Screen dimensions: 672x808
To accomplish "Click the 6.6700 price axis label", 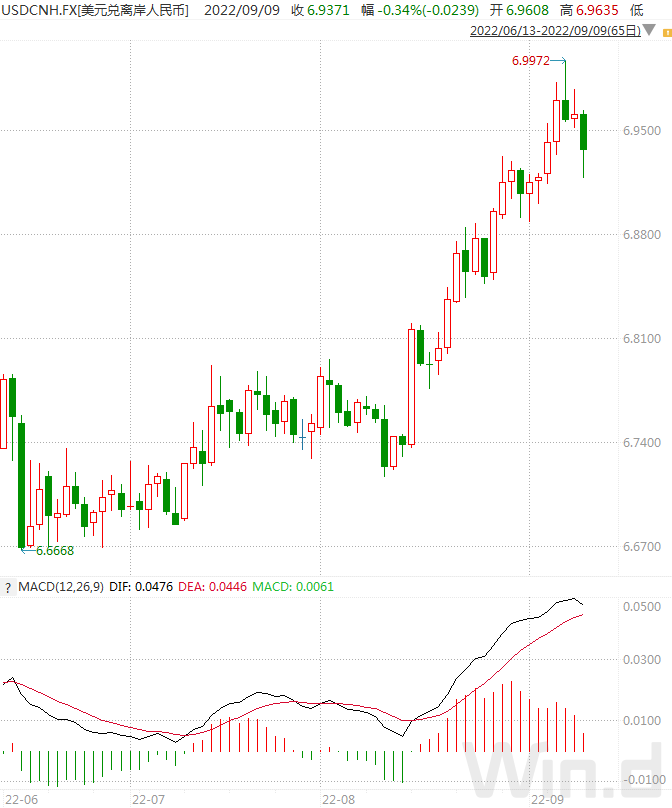I will (x=642, y=547).
